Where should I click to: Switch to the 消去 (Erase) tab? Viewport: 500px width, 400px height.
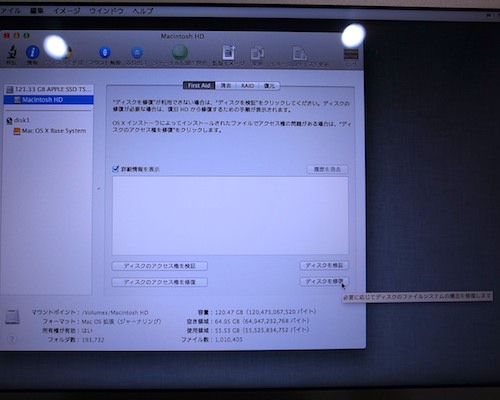click(226, 86)
